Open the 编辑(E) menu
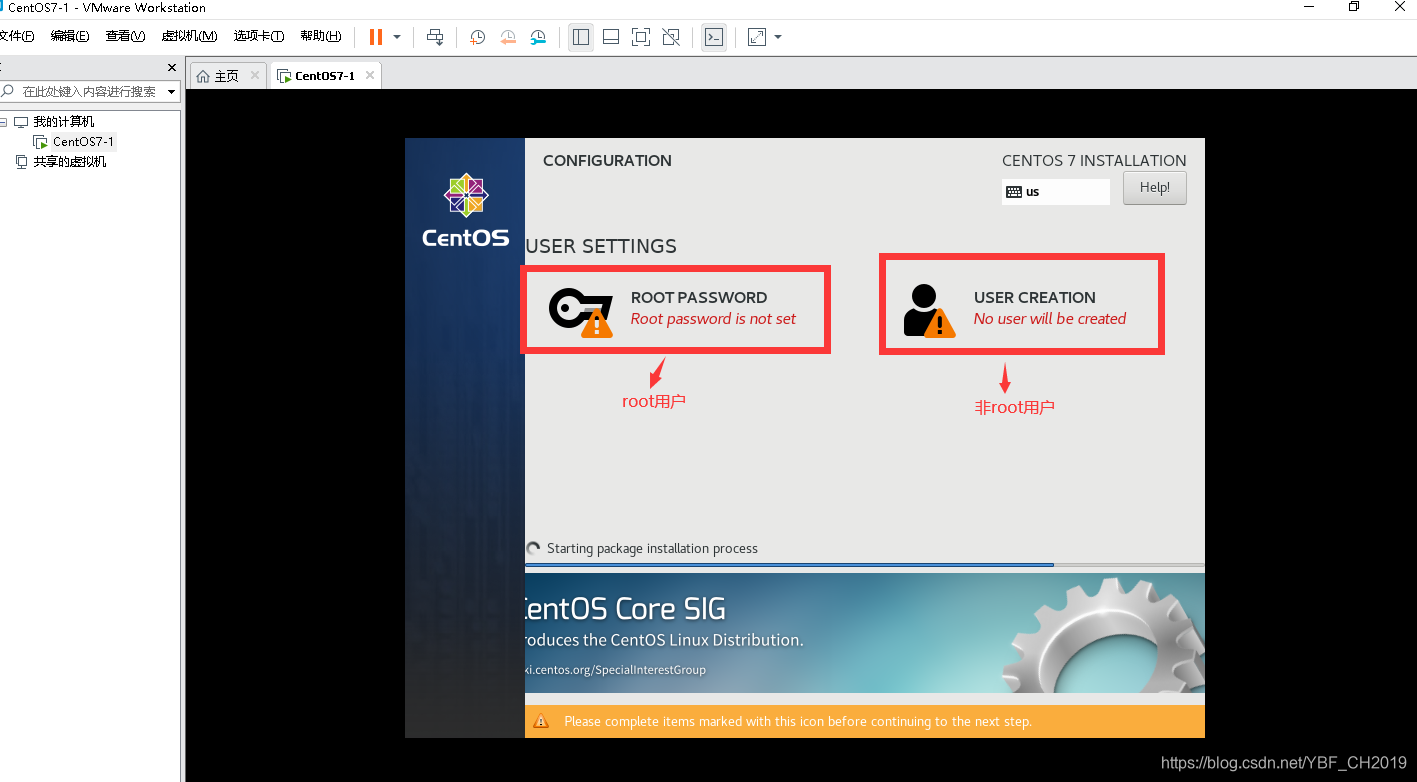 pyautogui.click(x=69, y=36)
